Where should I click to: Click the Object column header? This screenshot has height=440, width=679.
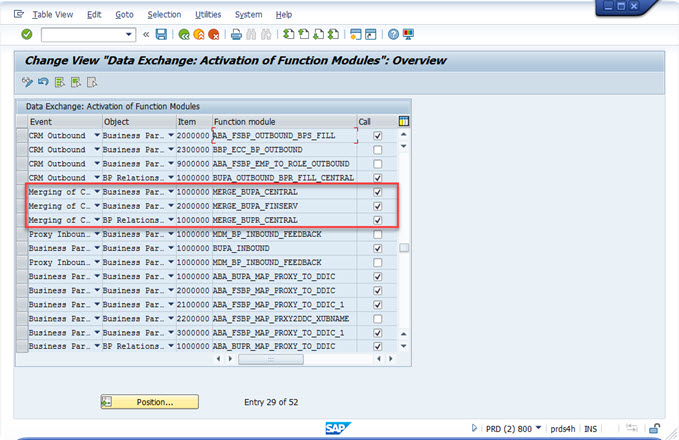(139, 122)
